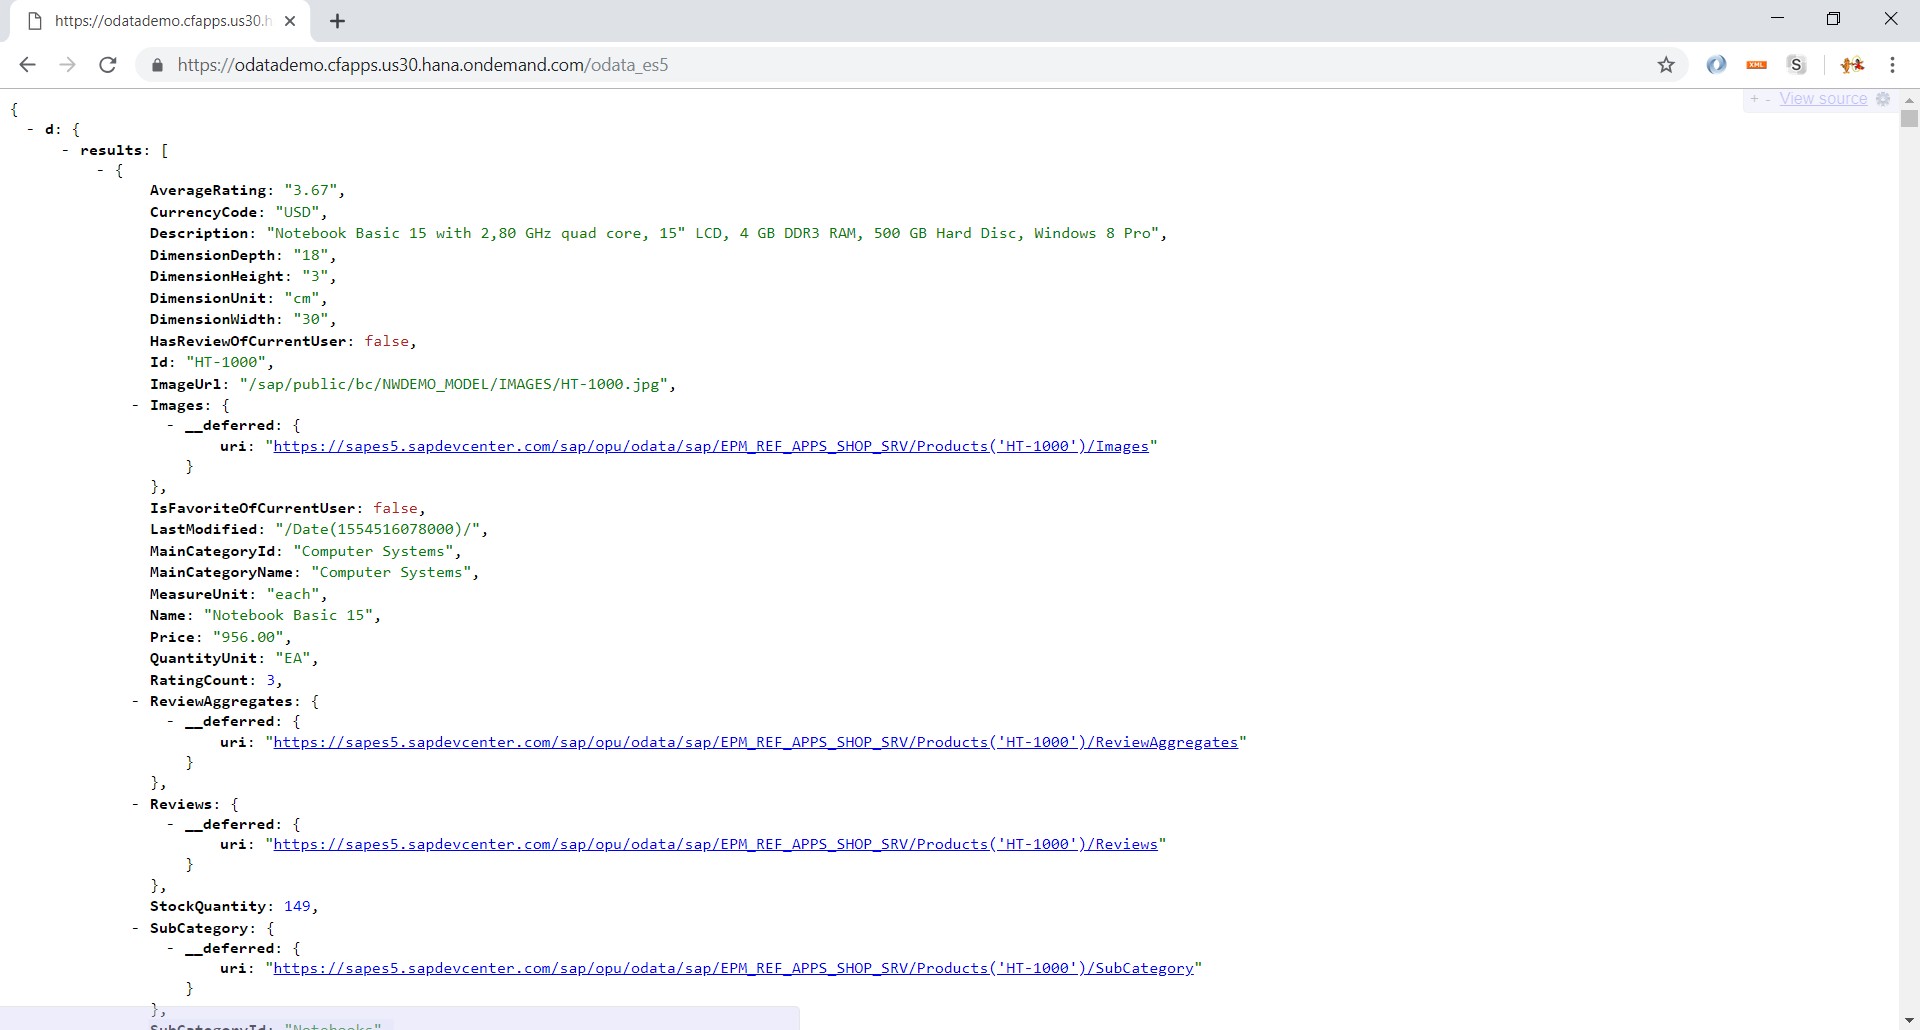Viewport: 1920px width, 1030px height.
Task: Collapse the Images node
Action: tap(136, 405)
